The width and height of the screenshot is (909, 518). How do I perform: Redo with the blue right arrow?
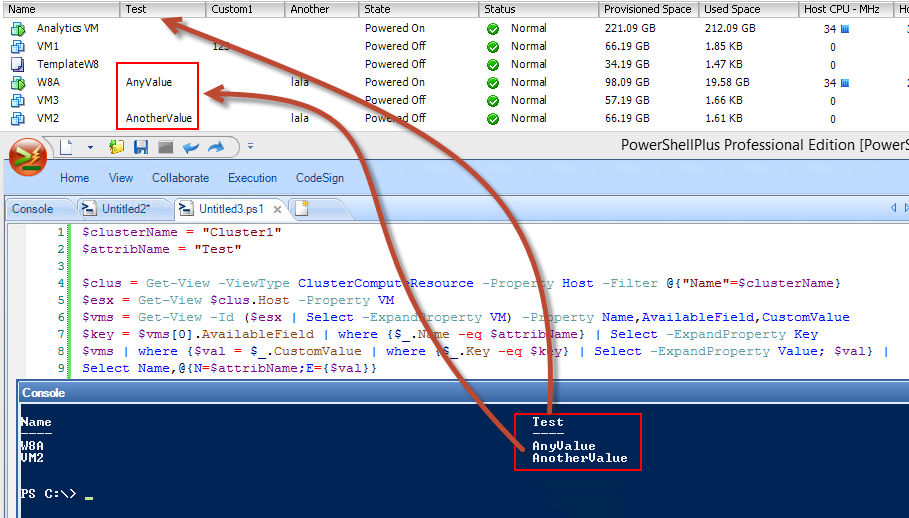coord(216,147)
